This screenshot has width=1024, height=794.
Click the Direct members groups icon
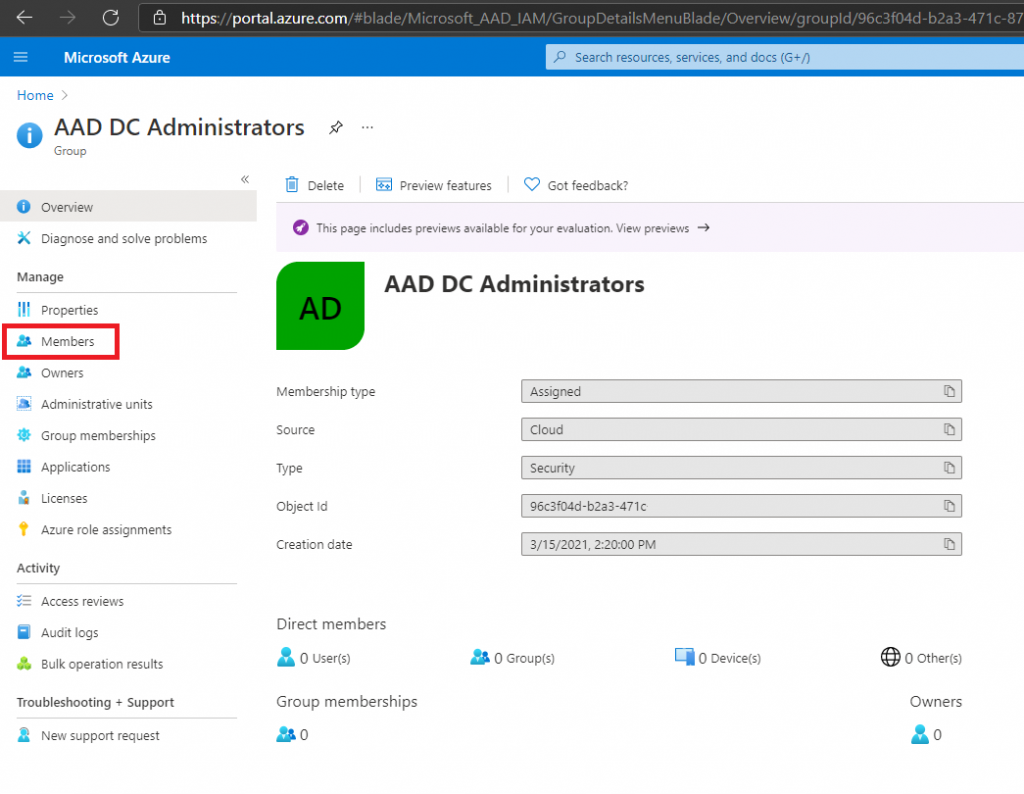pos(480,657)
